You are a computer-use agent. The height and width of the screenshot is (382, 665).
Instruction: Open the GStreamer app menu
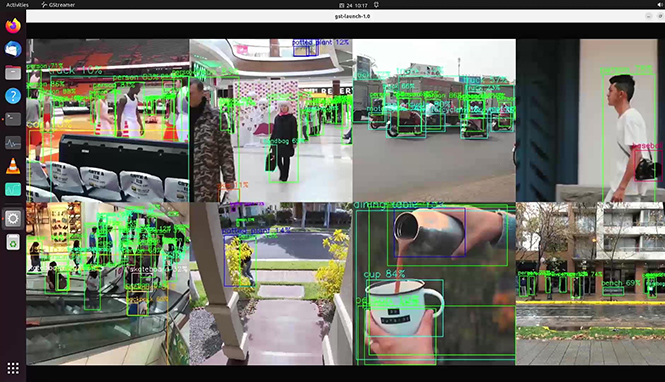tap(58, 5)
